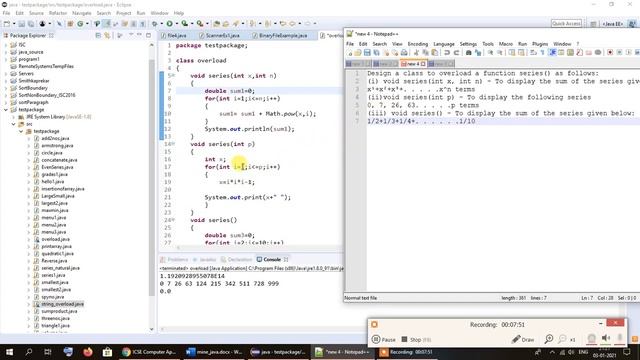Click the Eclipse New file toolbar icon
Image resolution: width=640 pixels, height=360 pixels.
(x=7, y=24)
